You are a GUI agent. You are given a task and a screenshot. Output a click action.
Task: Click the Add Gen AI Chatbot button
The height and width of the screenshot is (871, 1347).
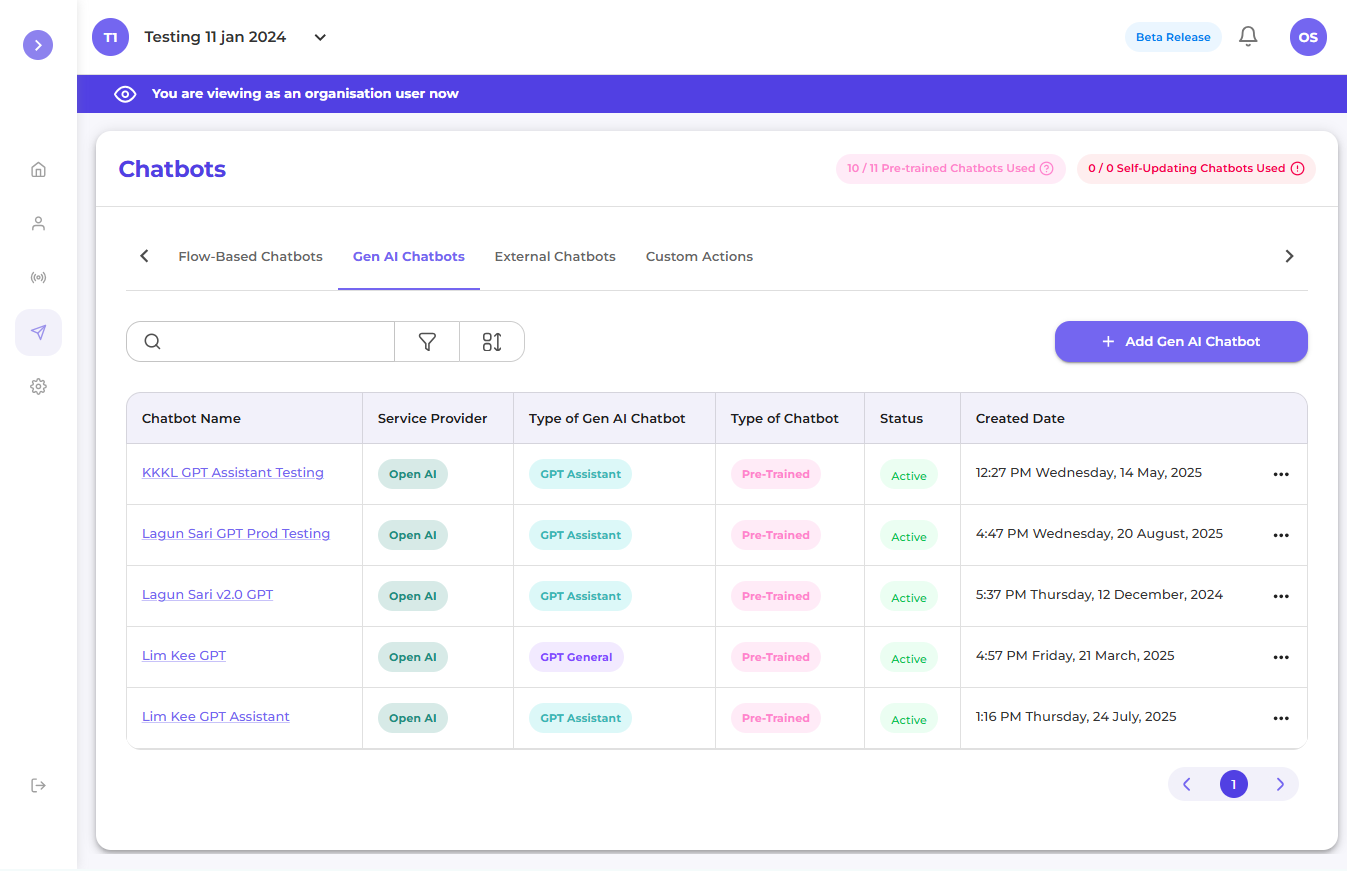[x=1181, y=341]
